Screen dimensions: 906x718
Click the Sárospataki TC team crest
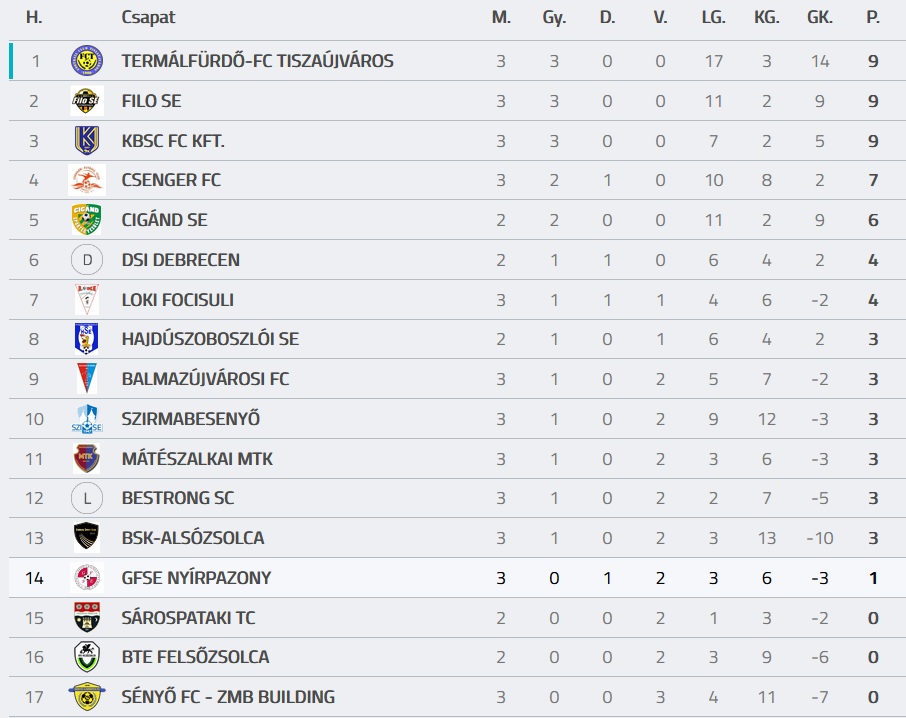87,617
